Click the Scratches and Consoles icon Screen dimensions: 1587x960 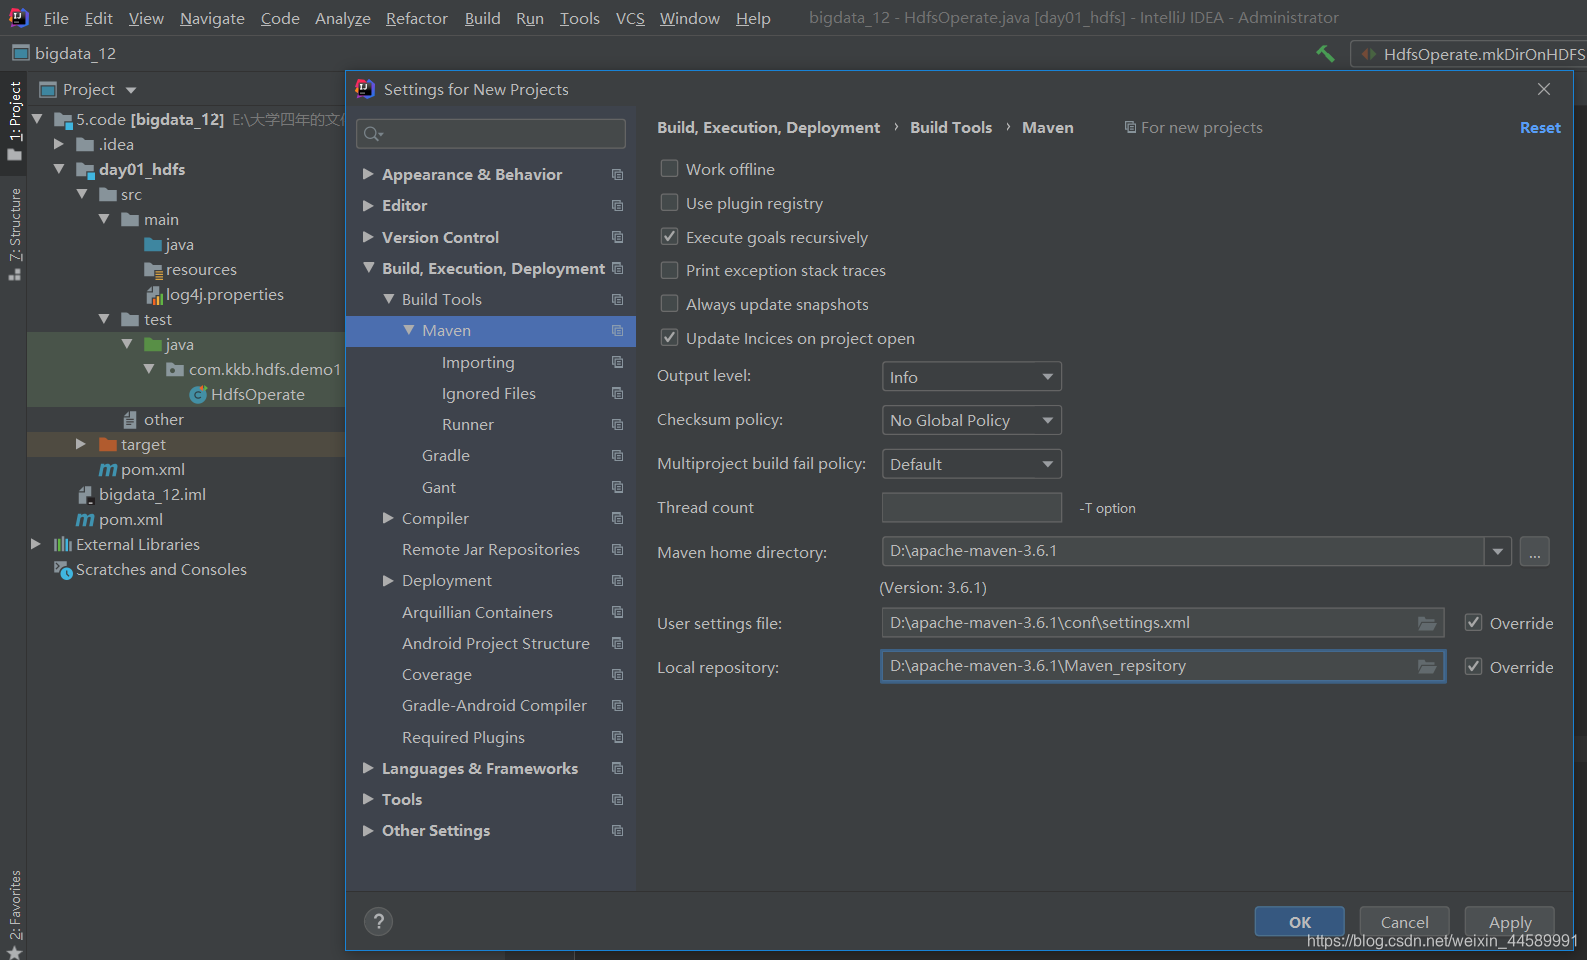pyautogui.click(x=63, y=570)
